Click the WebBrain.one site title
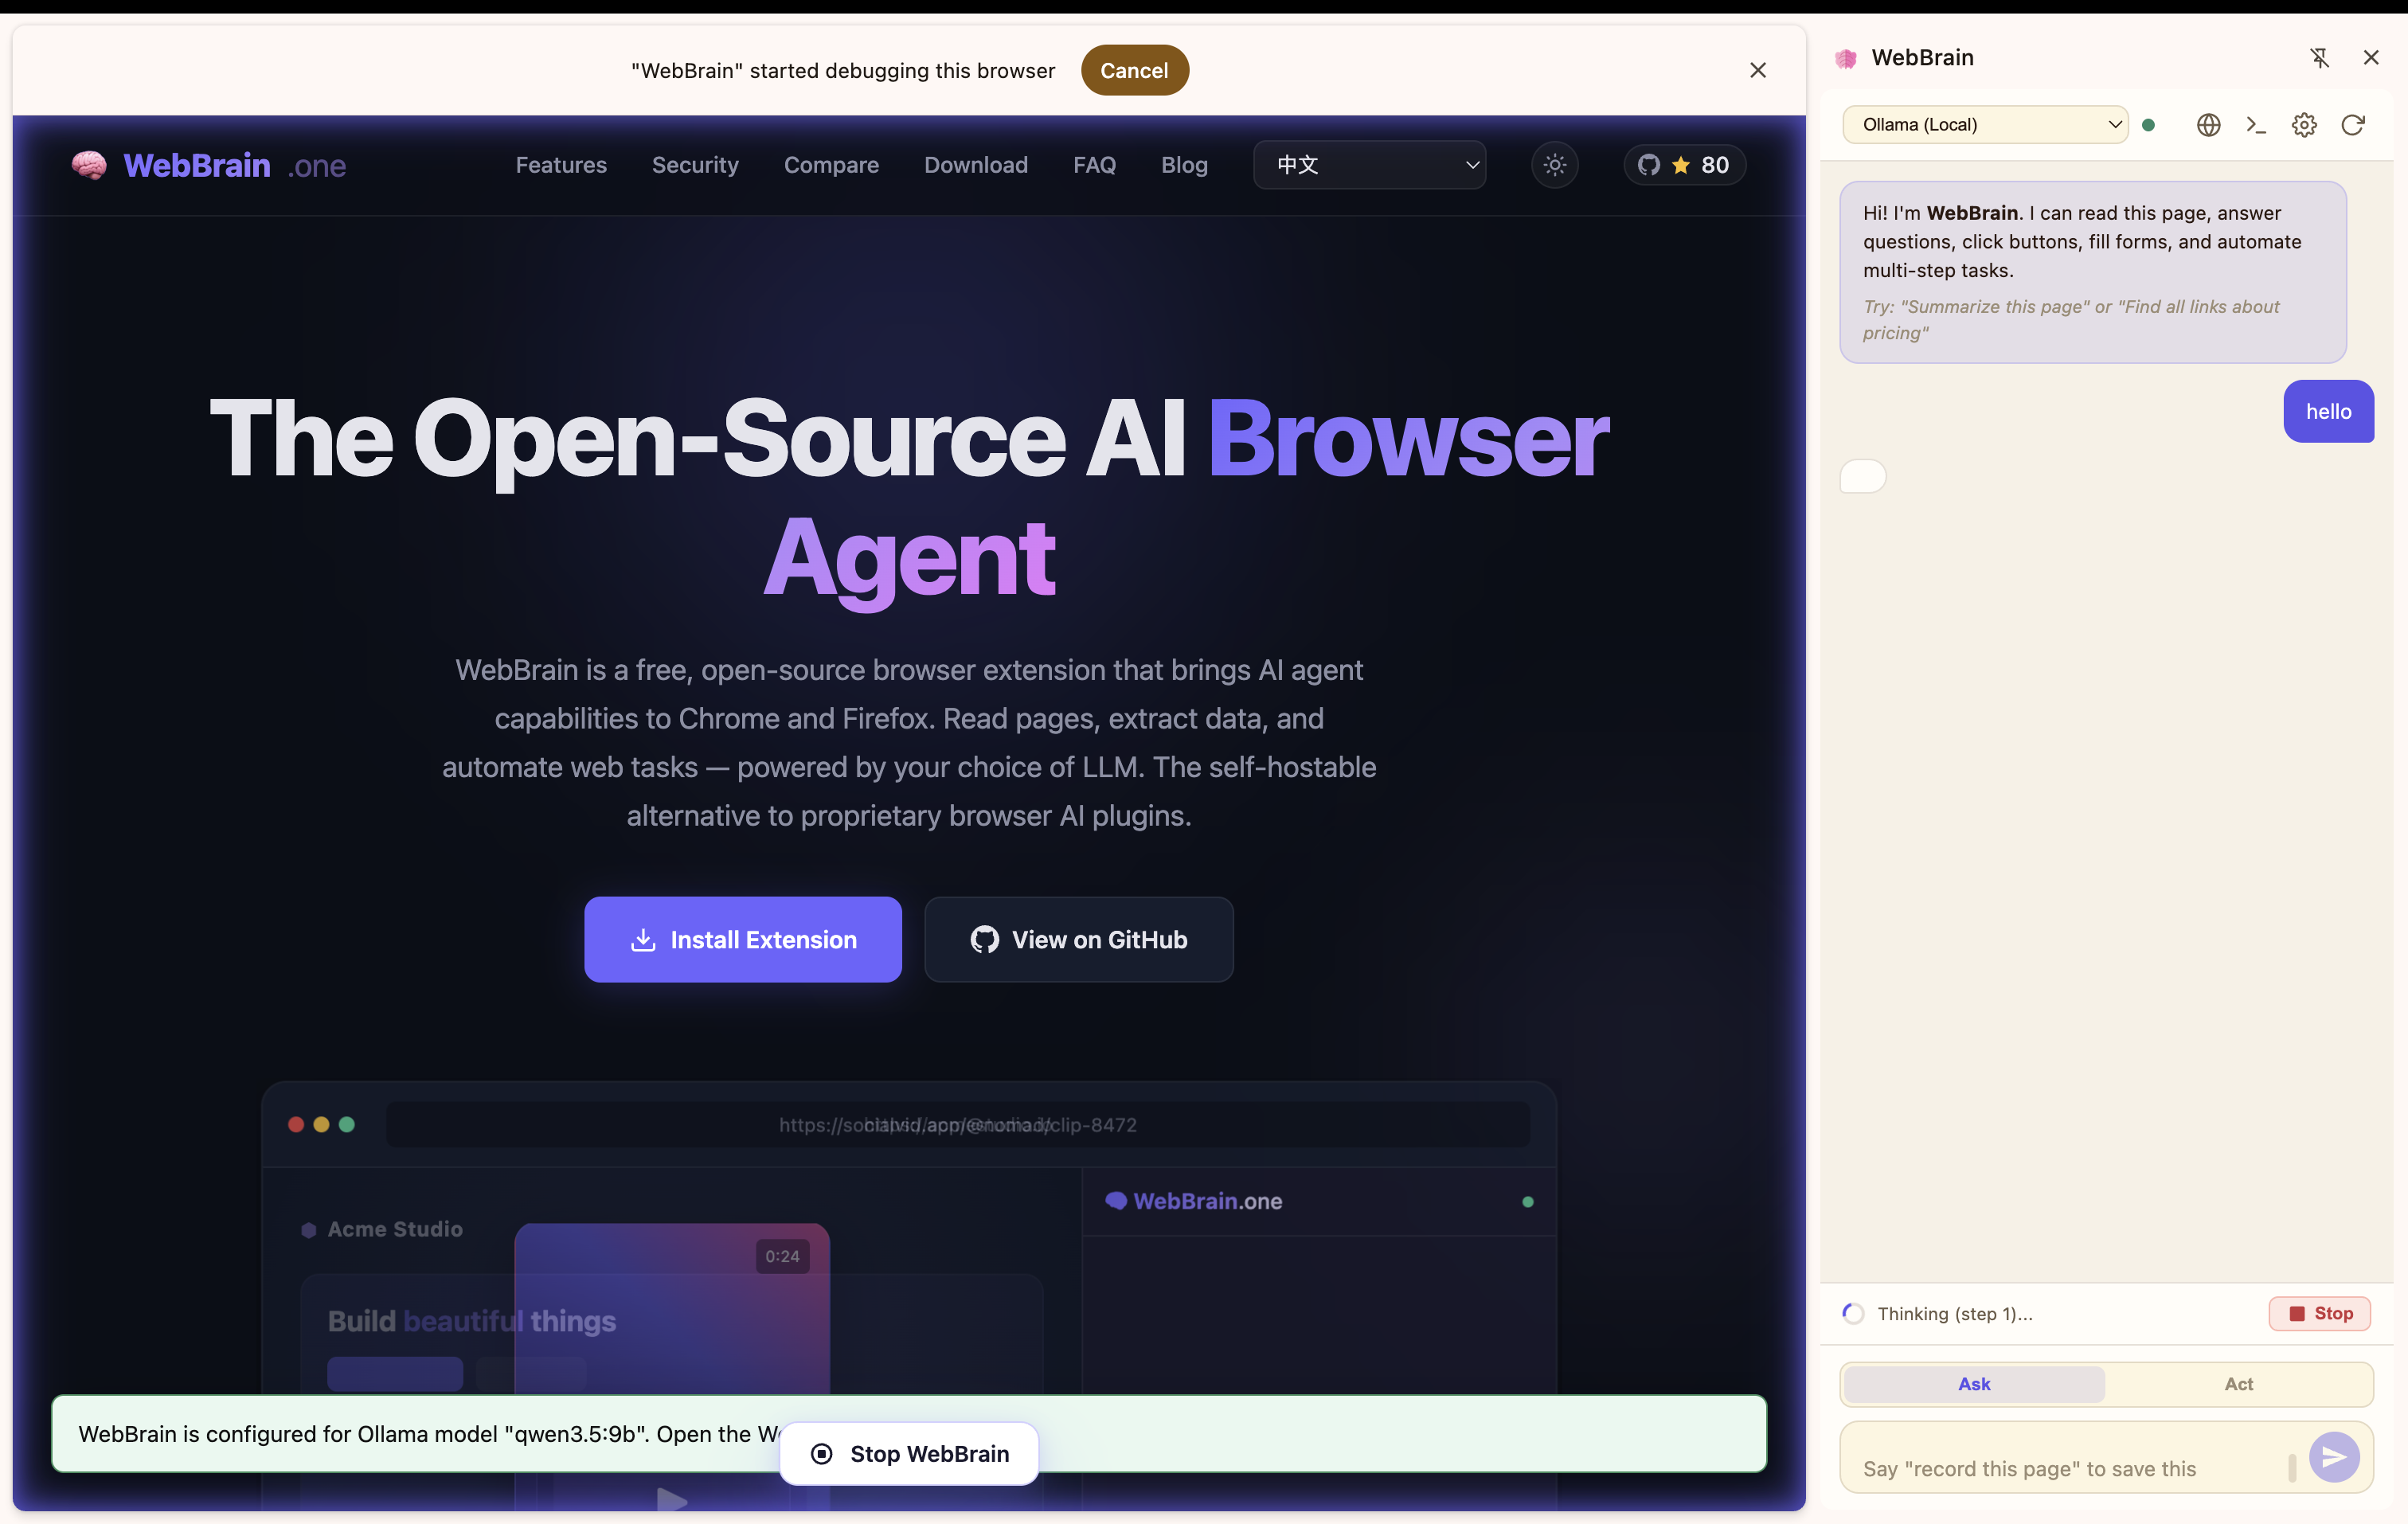 (x=235, y=165)
